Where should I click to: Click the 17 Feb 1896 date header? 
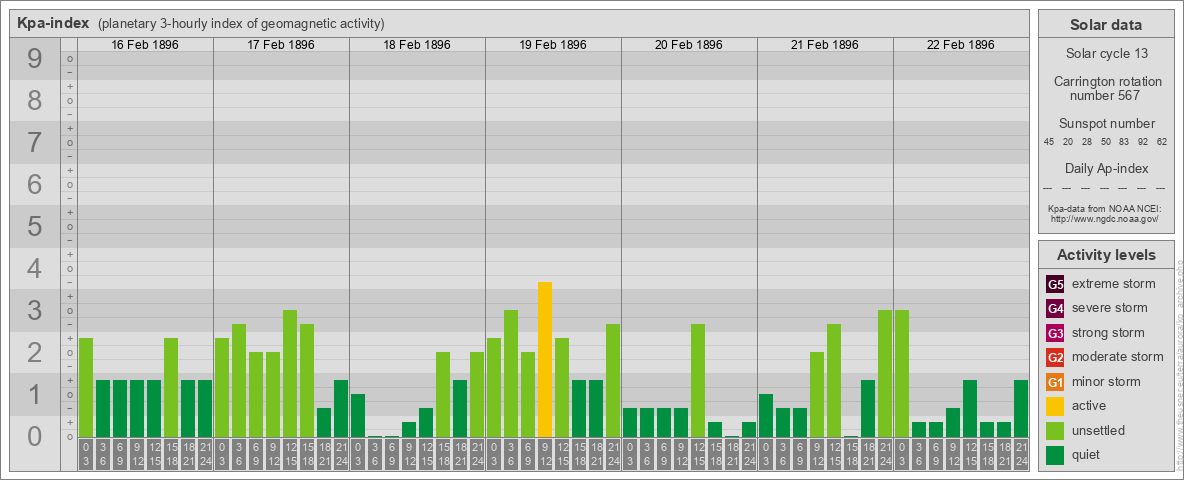click(281, 45)
